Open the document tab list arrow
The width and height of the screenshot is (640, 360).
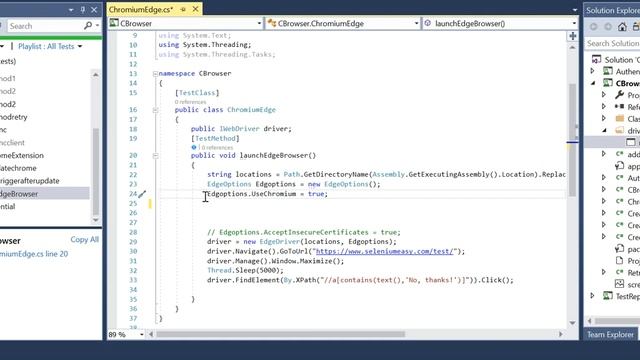575,10
